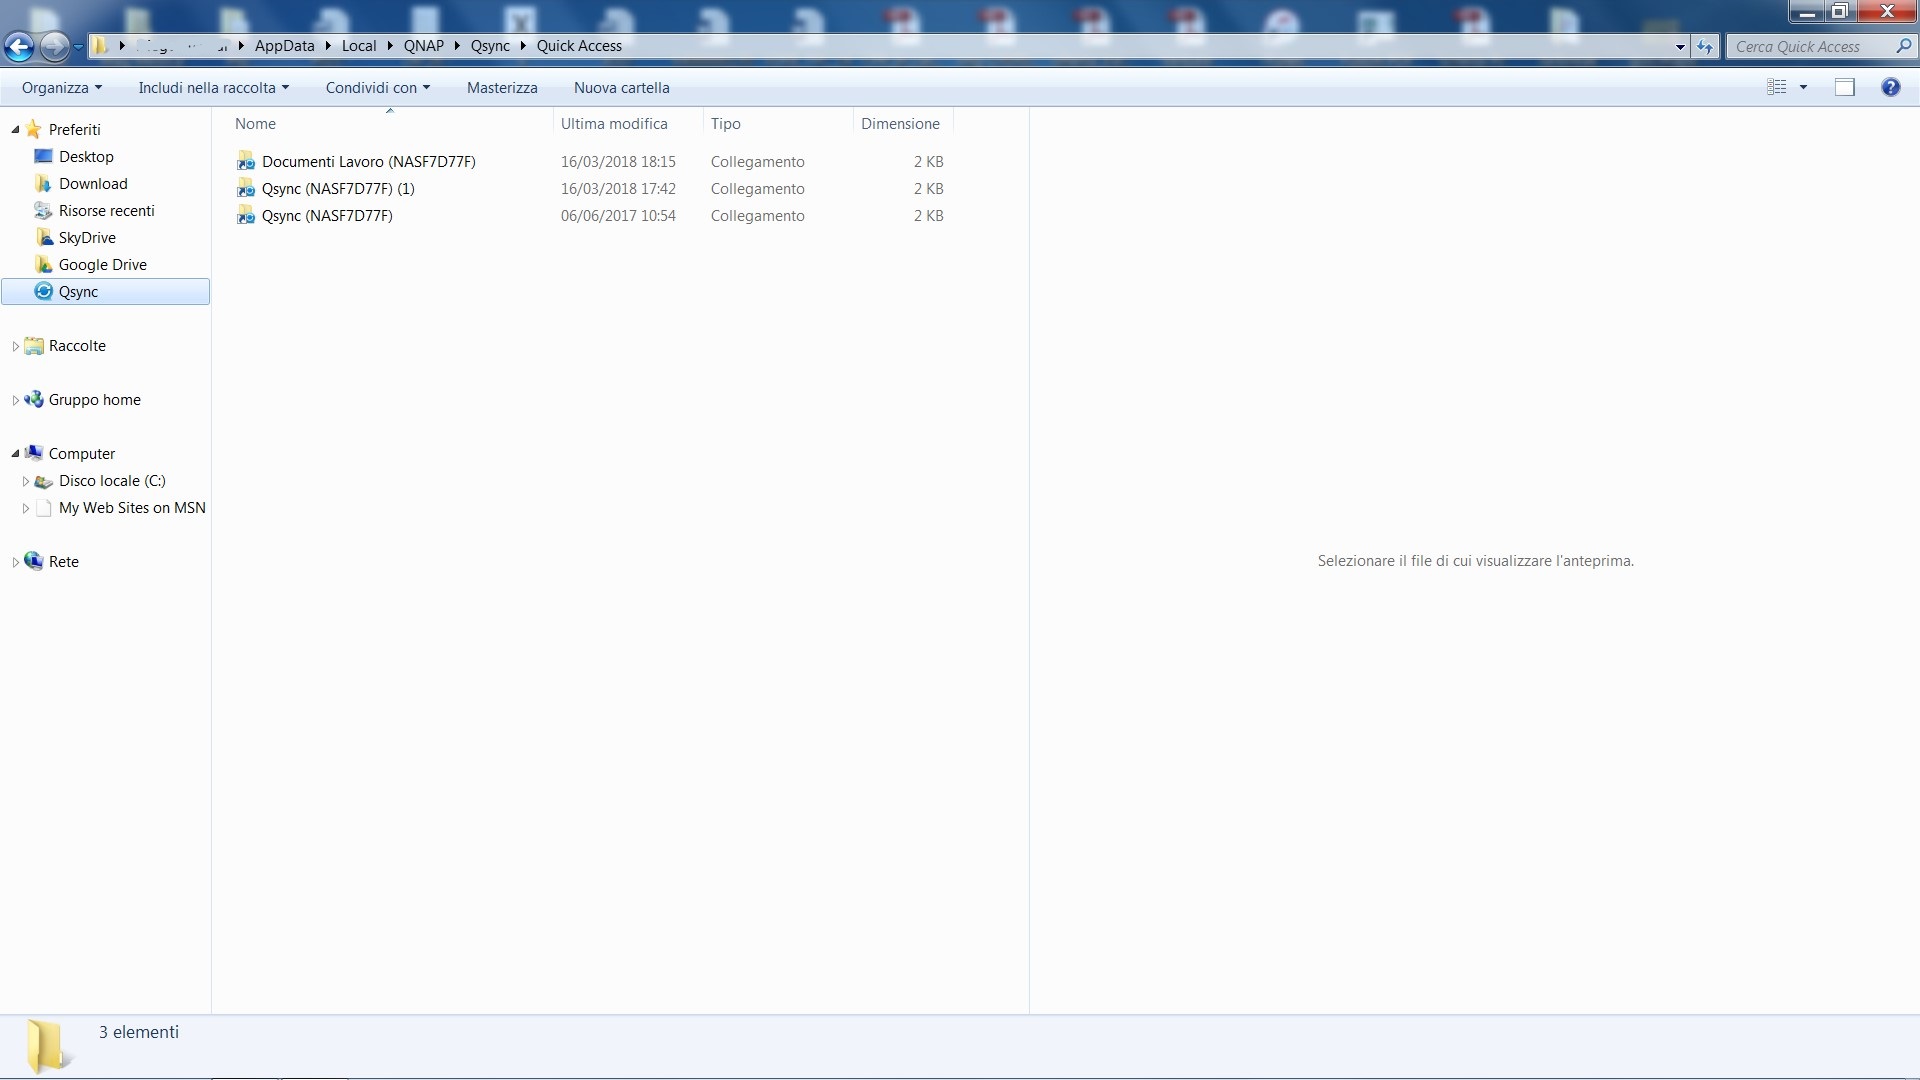Viewport: 1920px width, 1080px height.
Task: Click the Rete network icon
Action: pyautogui.click(x=34, y=562)
